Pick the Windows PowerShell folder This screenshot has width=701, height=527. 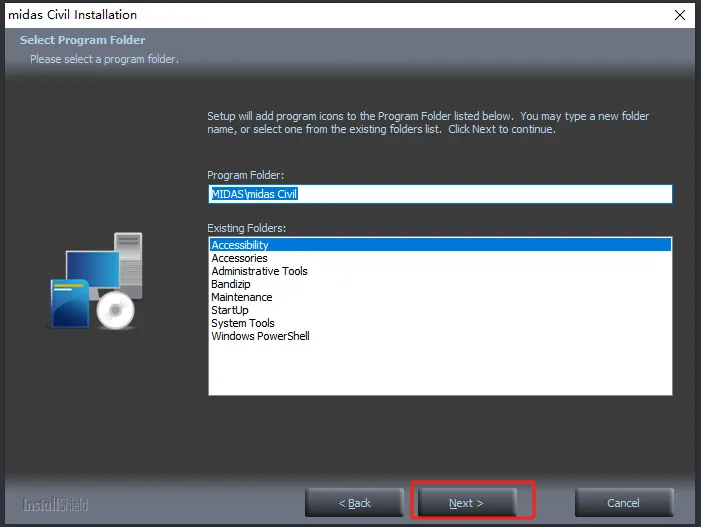(x=440, y=336)
